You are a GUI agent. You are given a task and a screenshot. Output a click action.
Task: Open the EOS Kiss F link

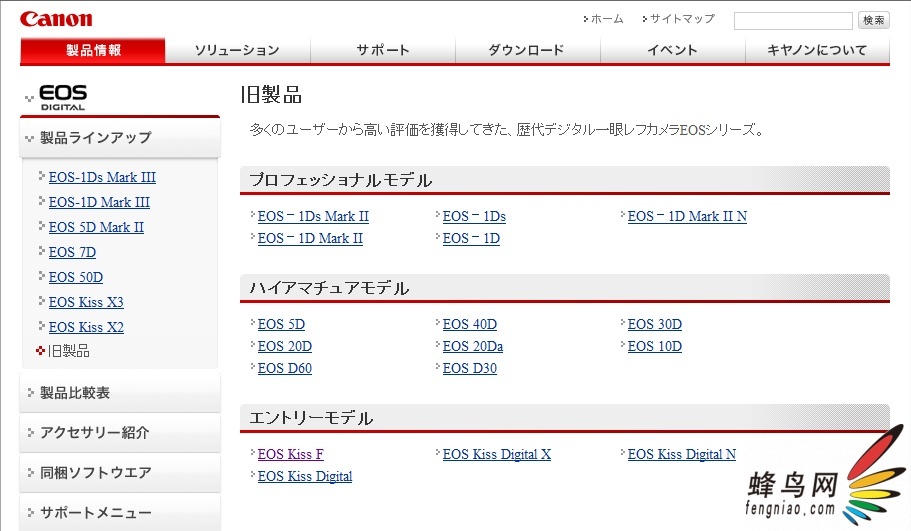(x=290, y=454)
